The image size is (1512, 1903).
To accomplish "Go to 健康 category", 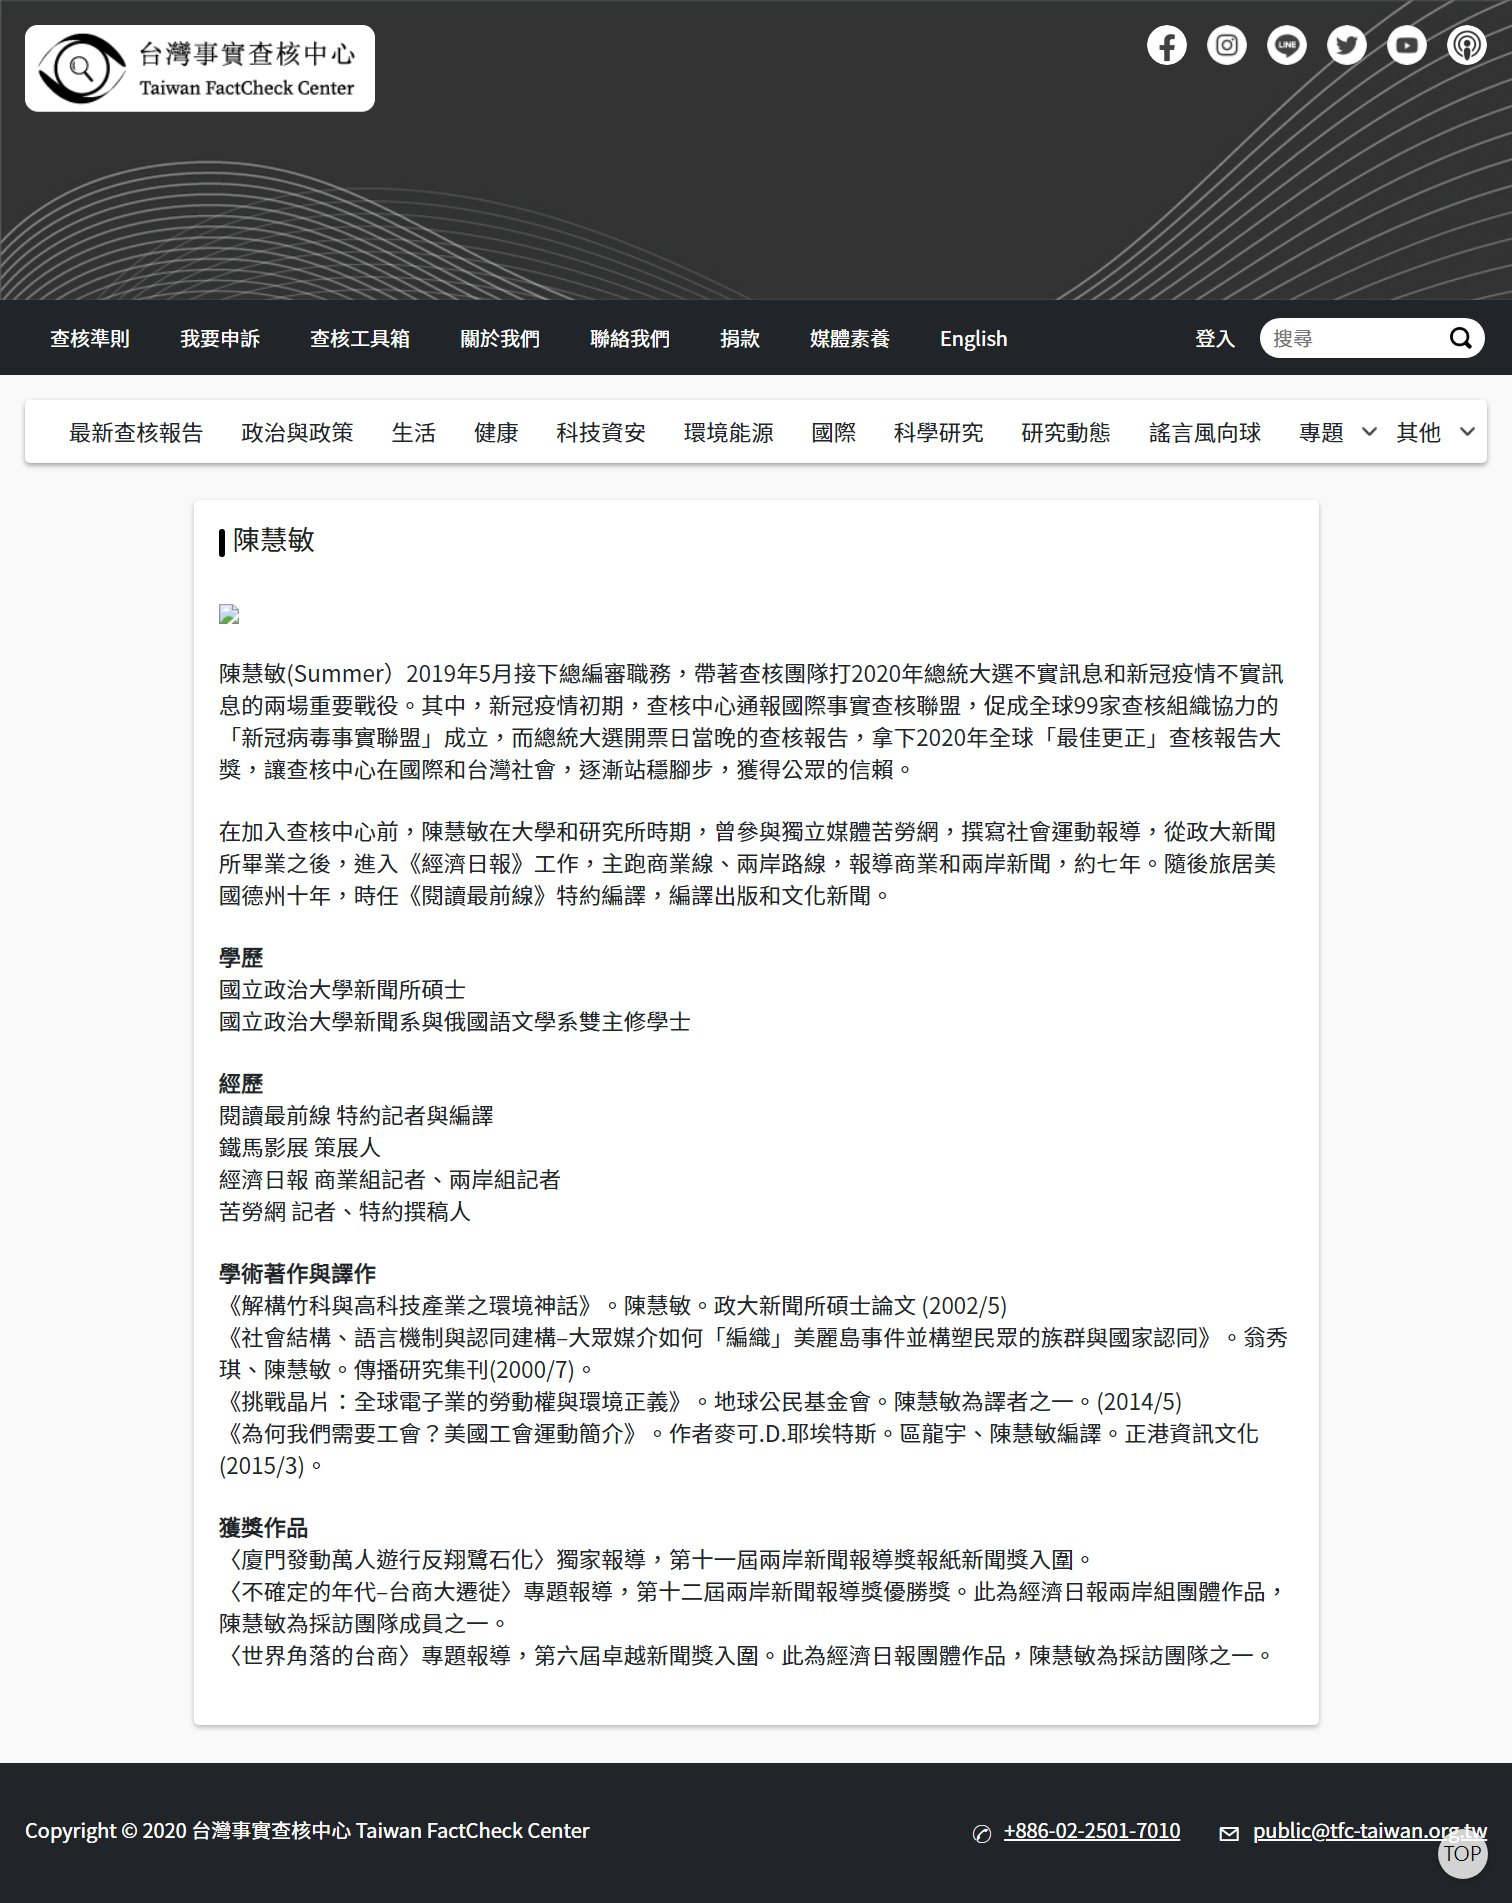I will [496, 432].
